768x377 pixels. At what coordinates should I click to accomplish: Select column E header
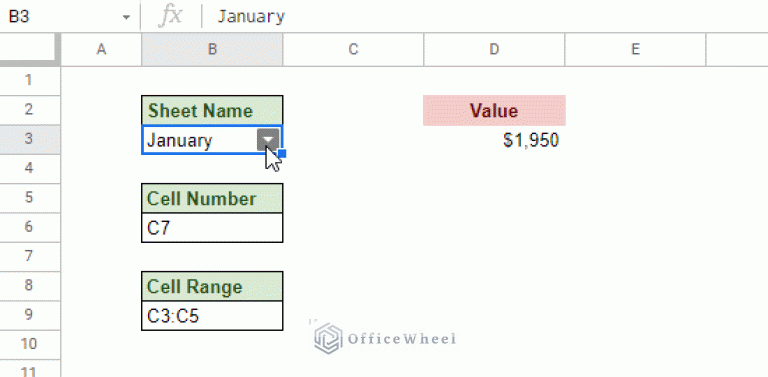click(x=635, y=49)
